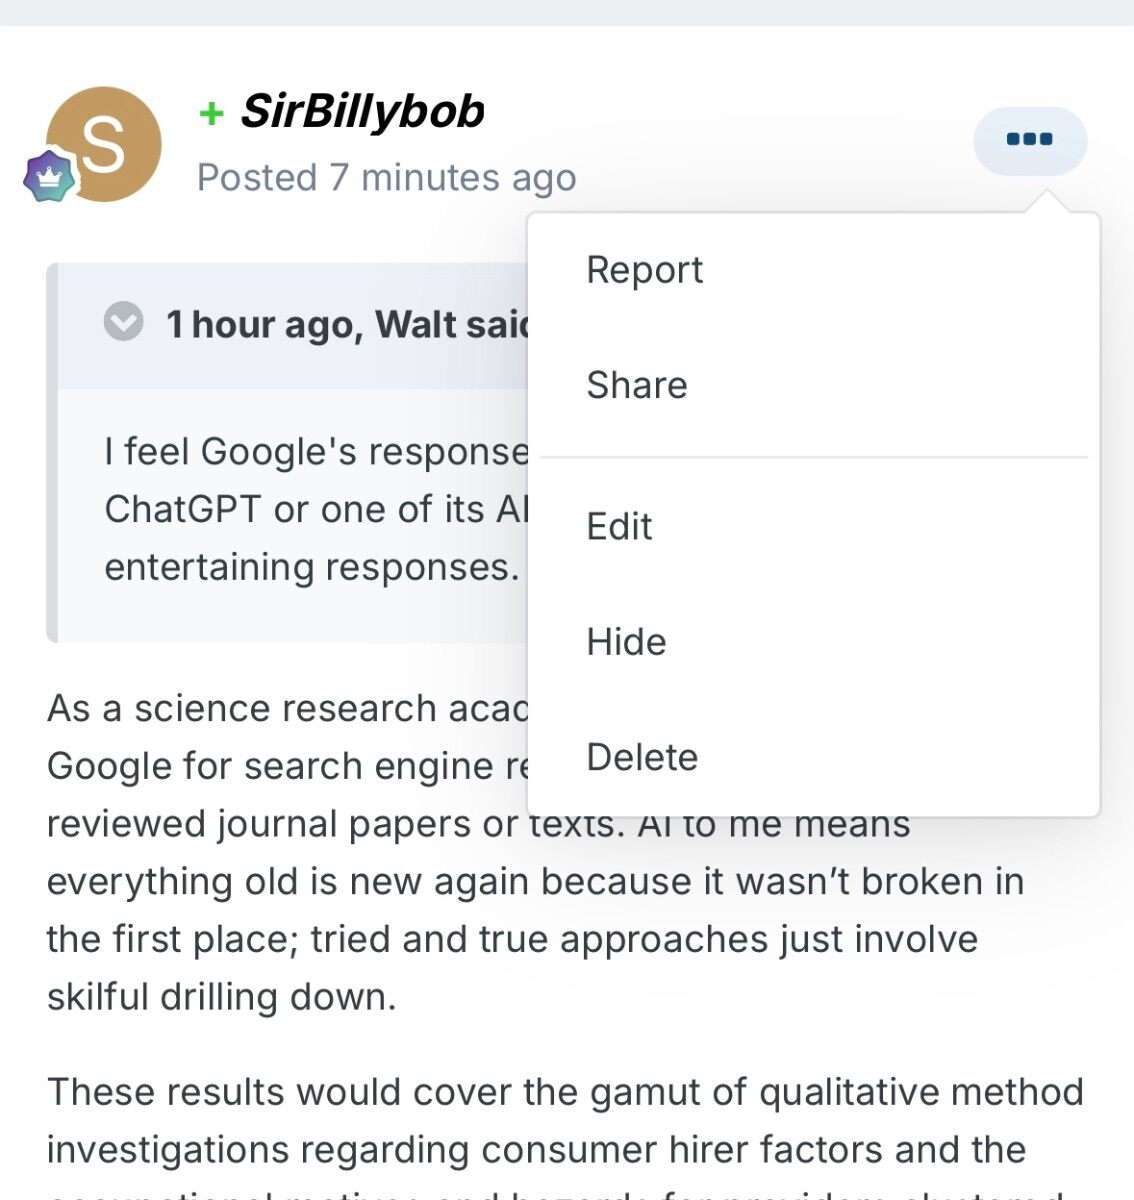
Task: Choose Share in the post menu
Action: (637, 385)
